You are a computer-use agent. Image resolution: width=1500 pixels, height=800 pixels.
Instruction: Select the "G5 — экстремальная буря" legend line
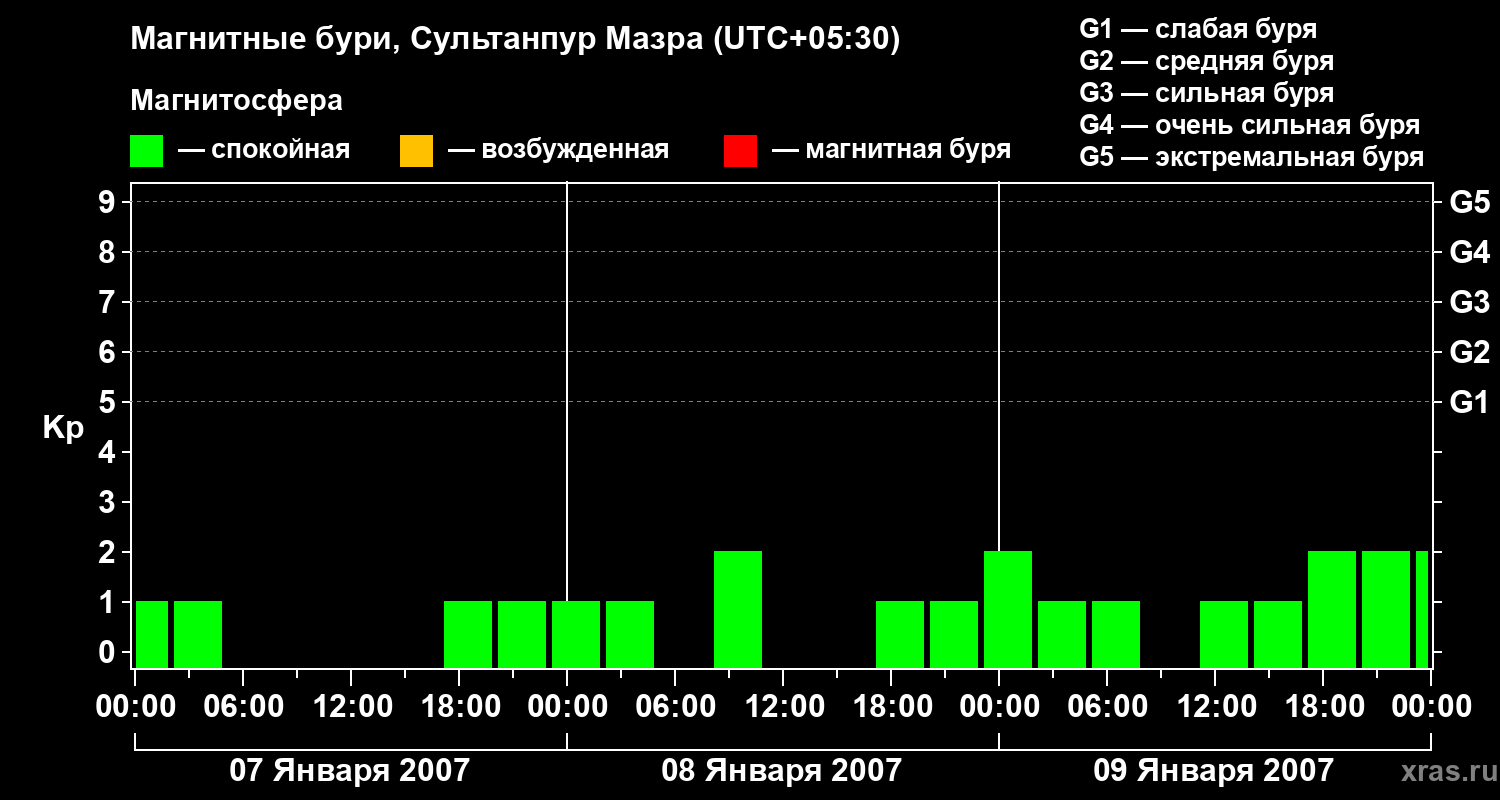(x=1252, y=157)
